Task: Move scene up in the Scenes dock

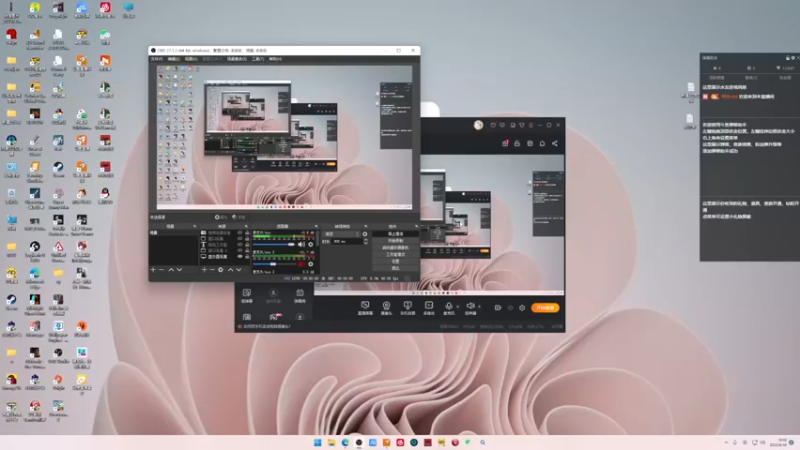Action: click(171, 270)
